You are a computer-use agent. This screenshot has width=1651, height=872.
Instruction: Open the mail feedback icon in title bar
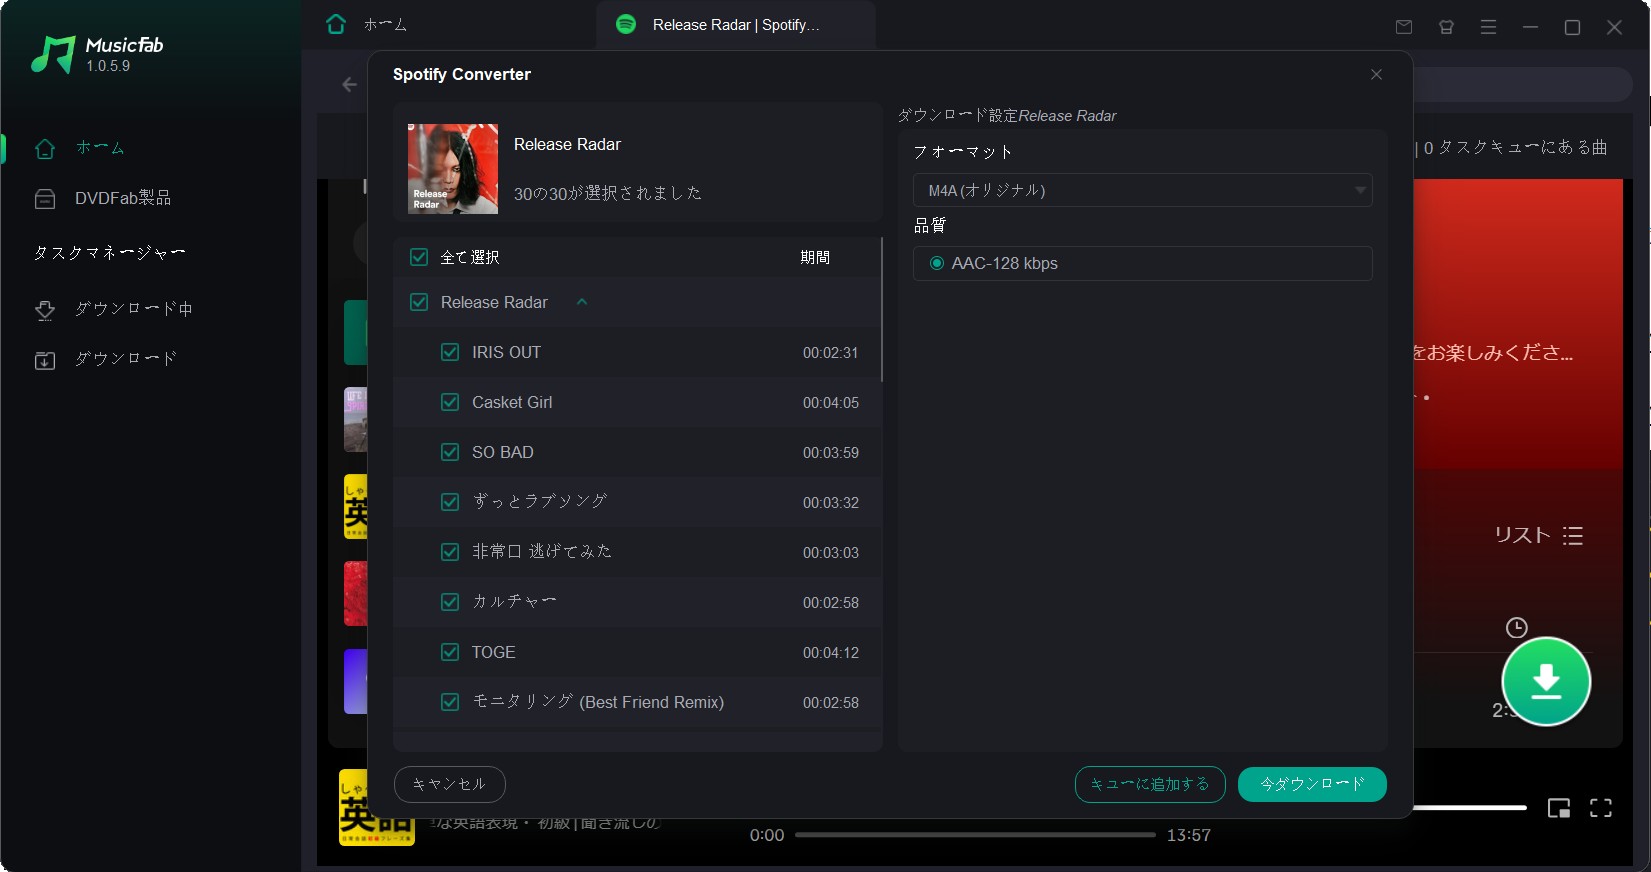pyautogui.click(x=1404, y=27)
